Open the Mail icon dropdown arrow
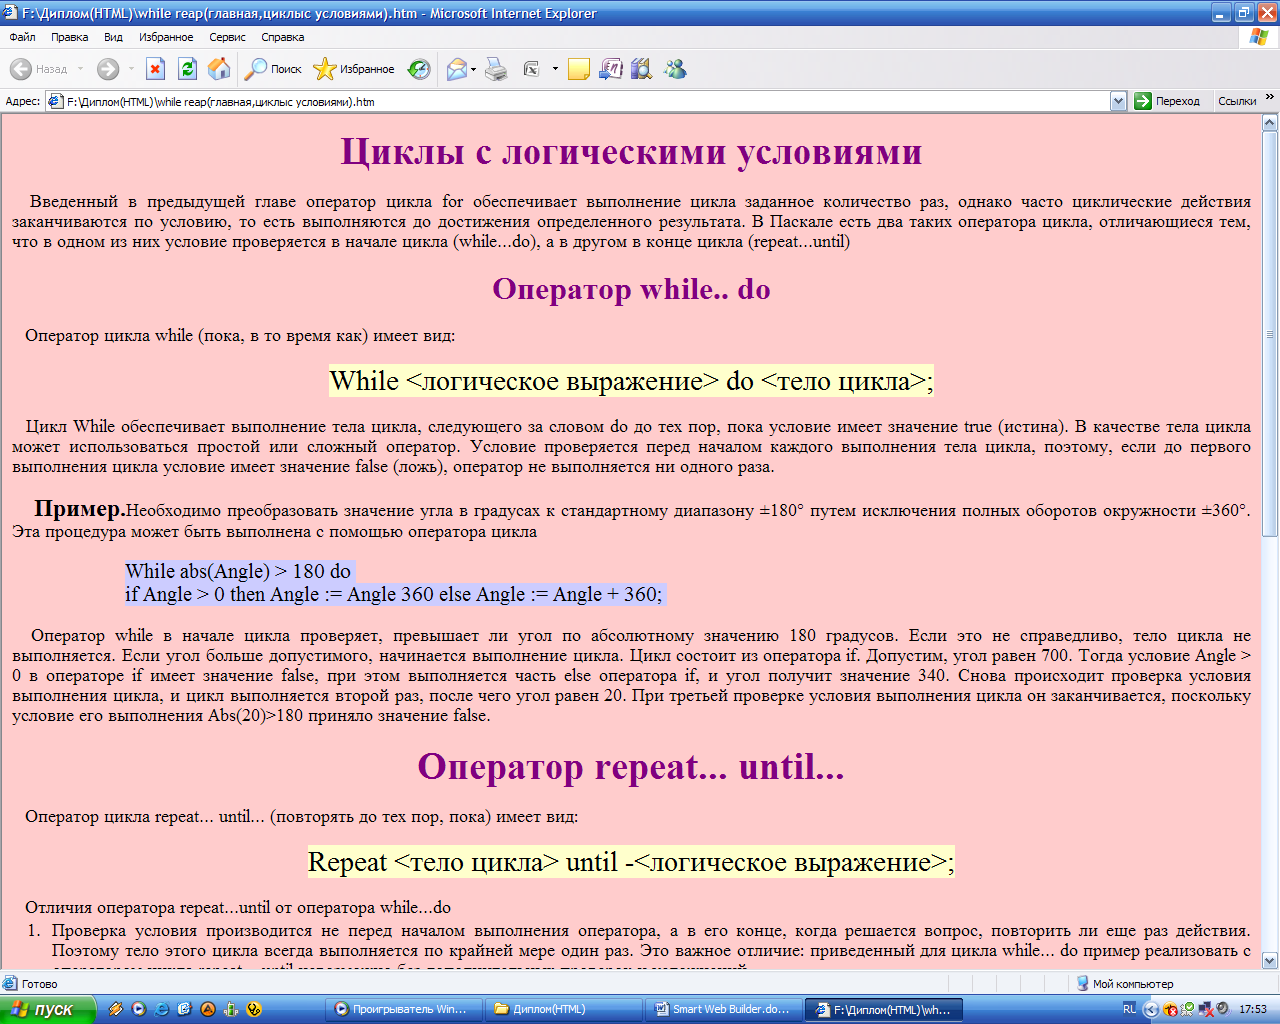1280x1024 pixels. point(474,70)
